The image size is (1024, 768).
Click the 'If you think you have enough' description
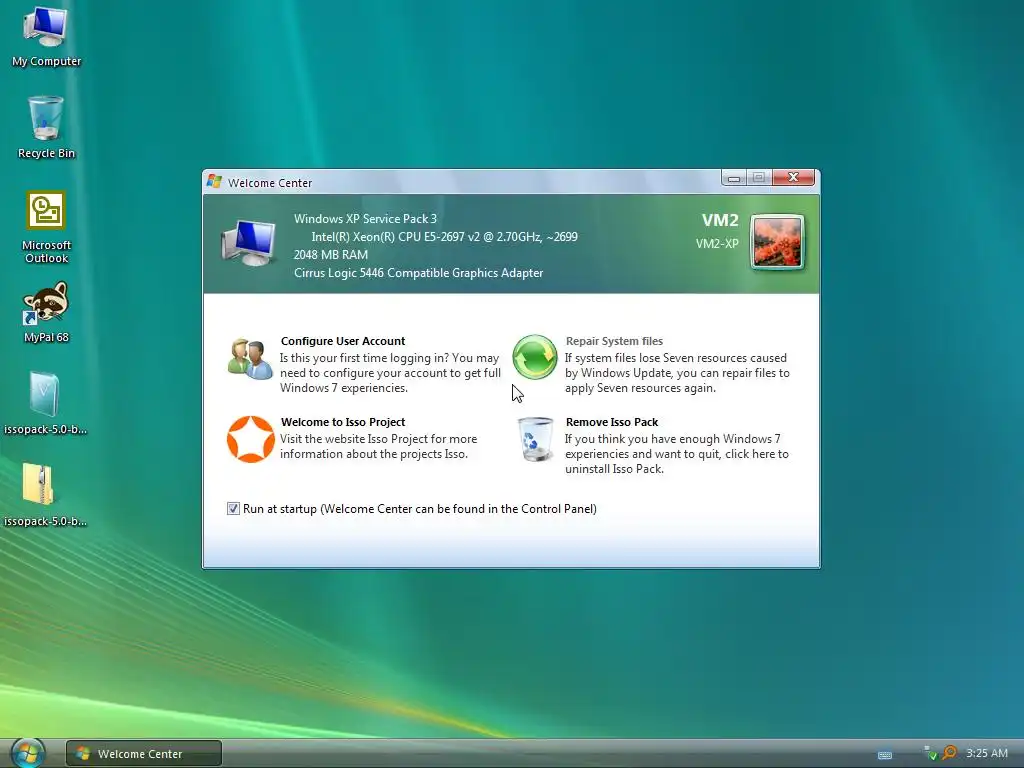(x=677, y=454)
